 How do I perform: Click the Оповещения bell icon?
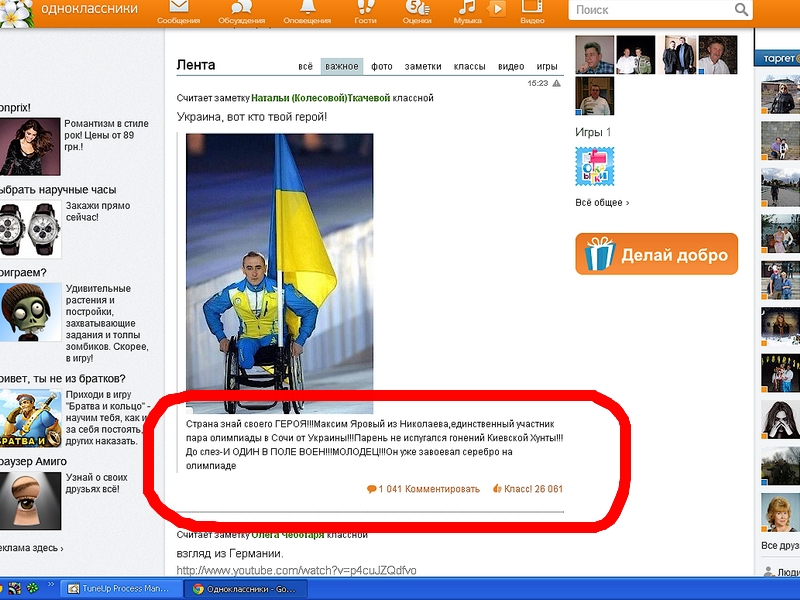(x=307, y=8)
